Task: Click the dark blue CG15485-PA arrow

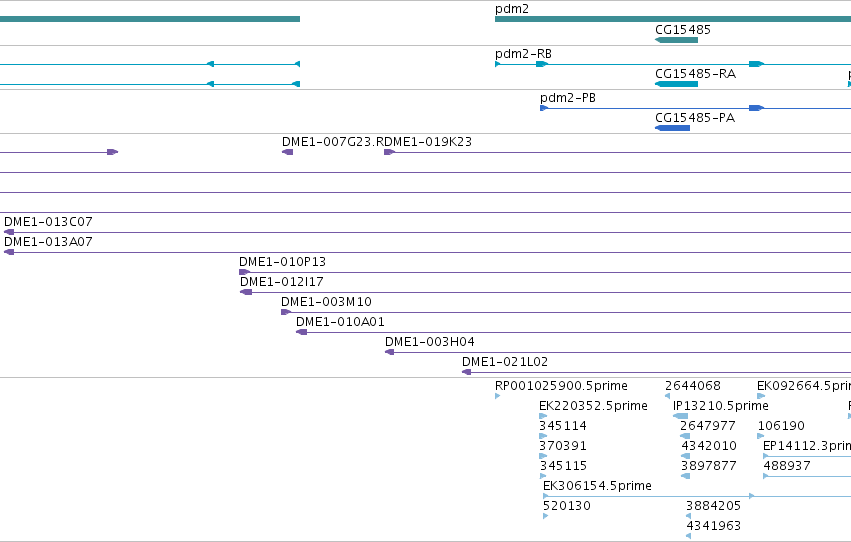Action: [672, 128]
